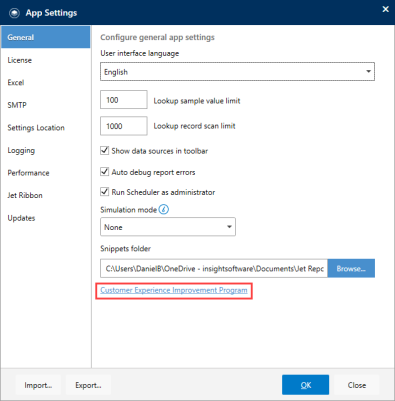Confirm settings with the OK button
Viewport: 395px width, 401px height.
pos(306,385)
